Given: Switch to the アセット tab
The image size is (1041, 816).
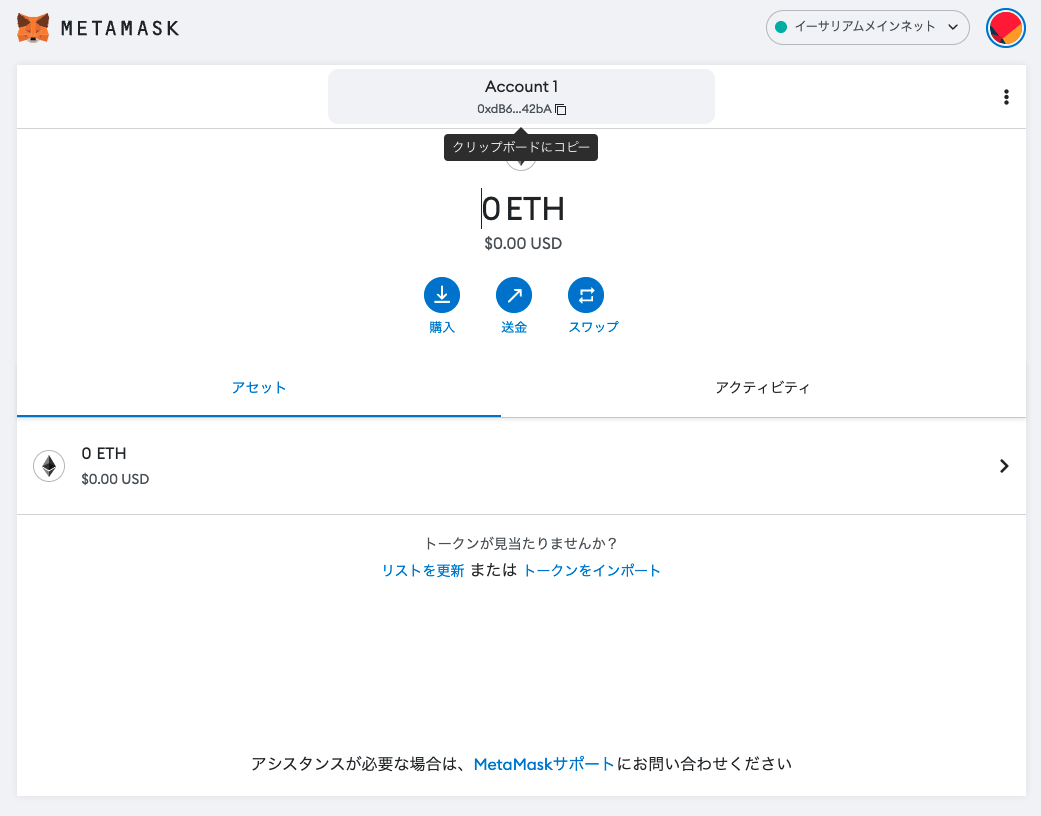Looking at the screenshot, I should tap(259, 388).
